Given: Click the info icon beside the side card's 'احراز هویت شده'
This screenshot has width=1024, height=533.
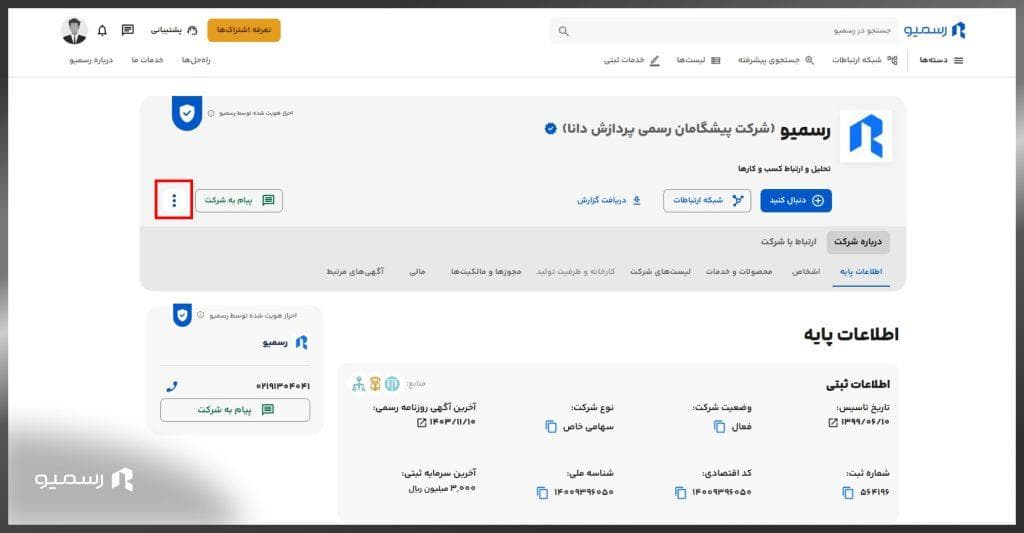Looking at the screenshot, I should (200, 315).
